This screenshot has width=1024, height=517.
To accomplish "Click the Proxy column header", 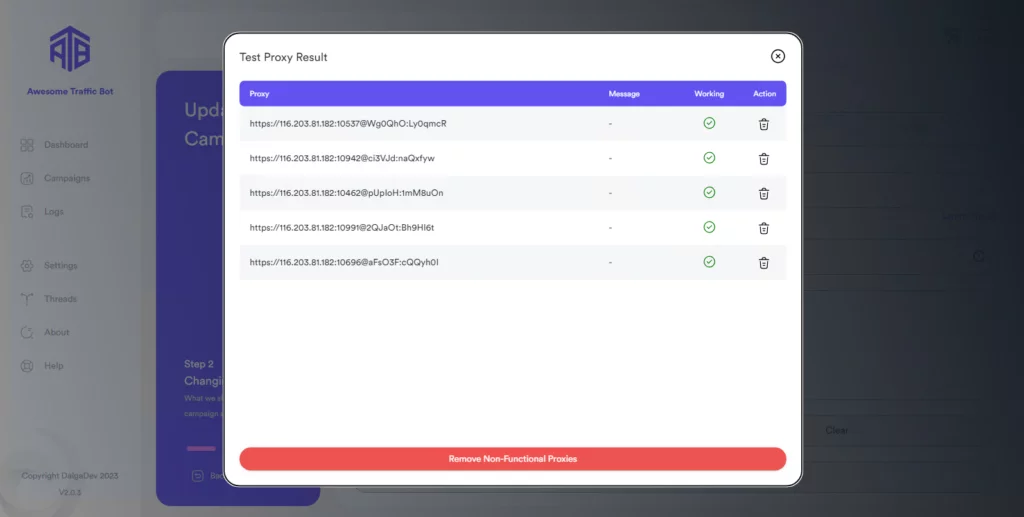I will (x=259, y=94).
